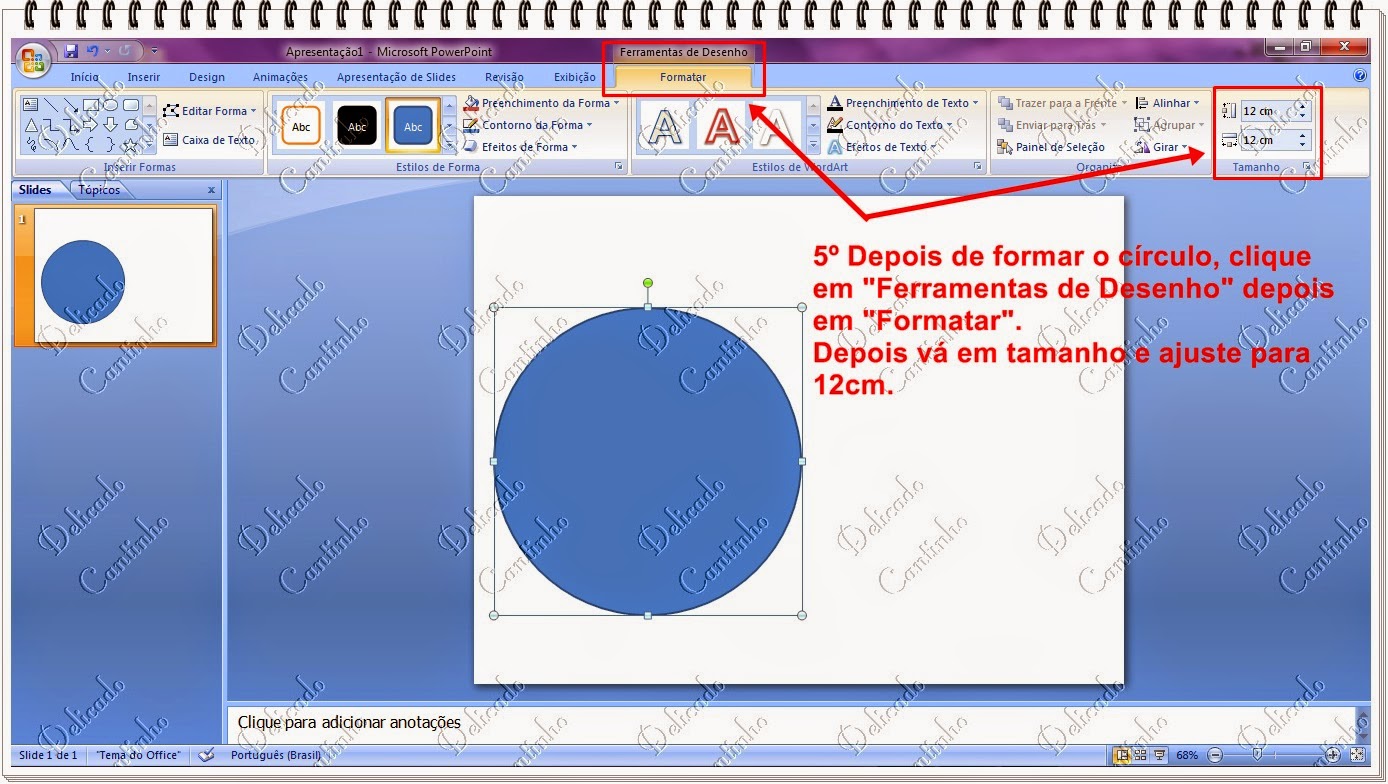Apply the blue Abc shape style
This screenshot has width=1388, height=784.
[x=413, y=126]
